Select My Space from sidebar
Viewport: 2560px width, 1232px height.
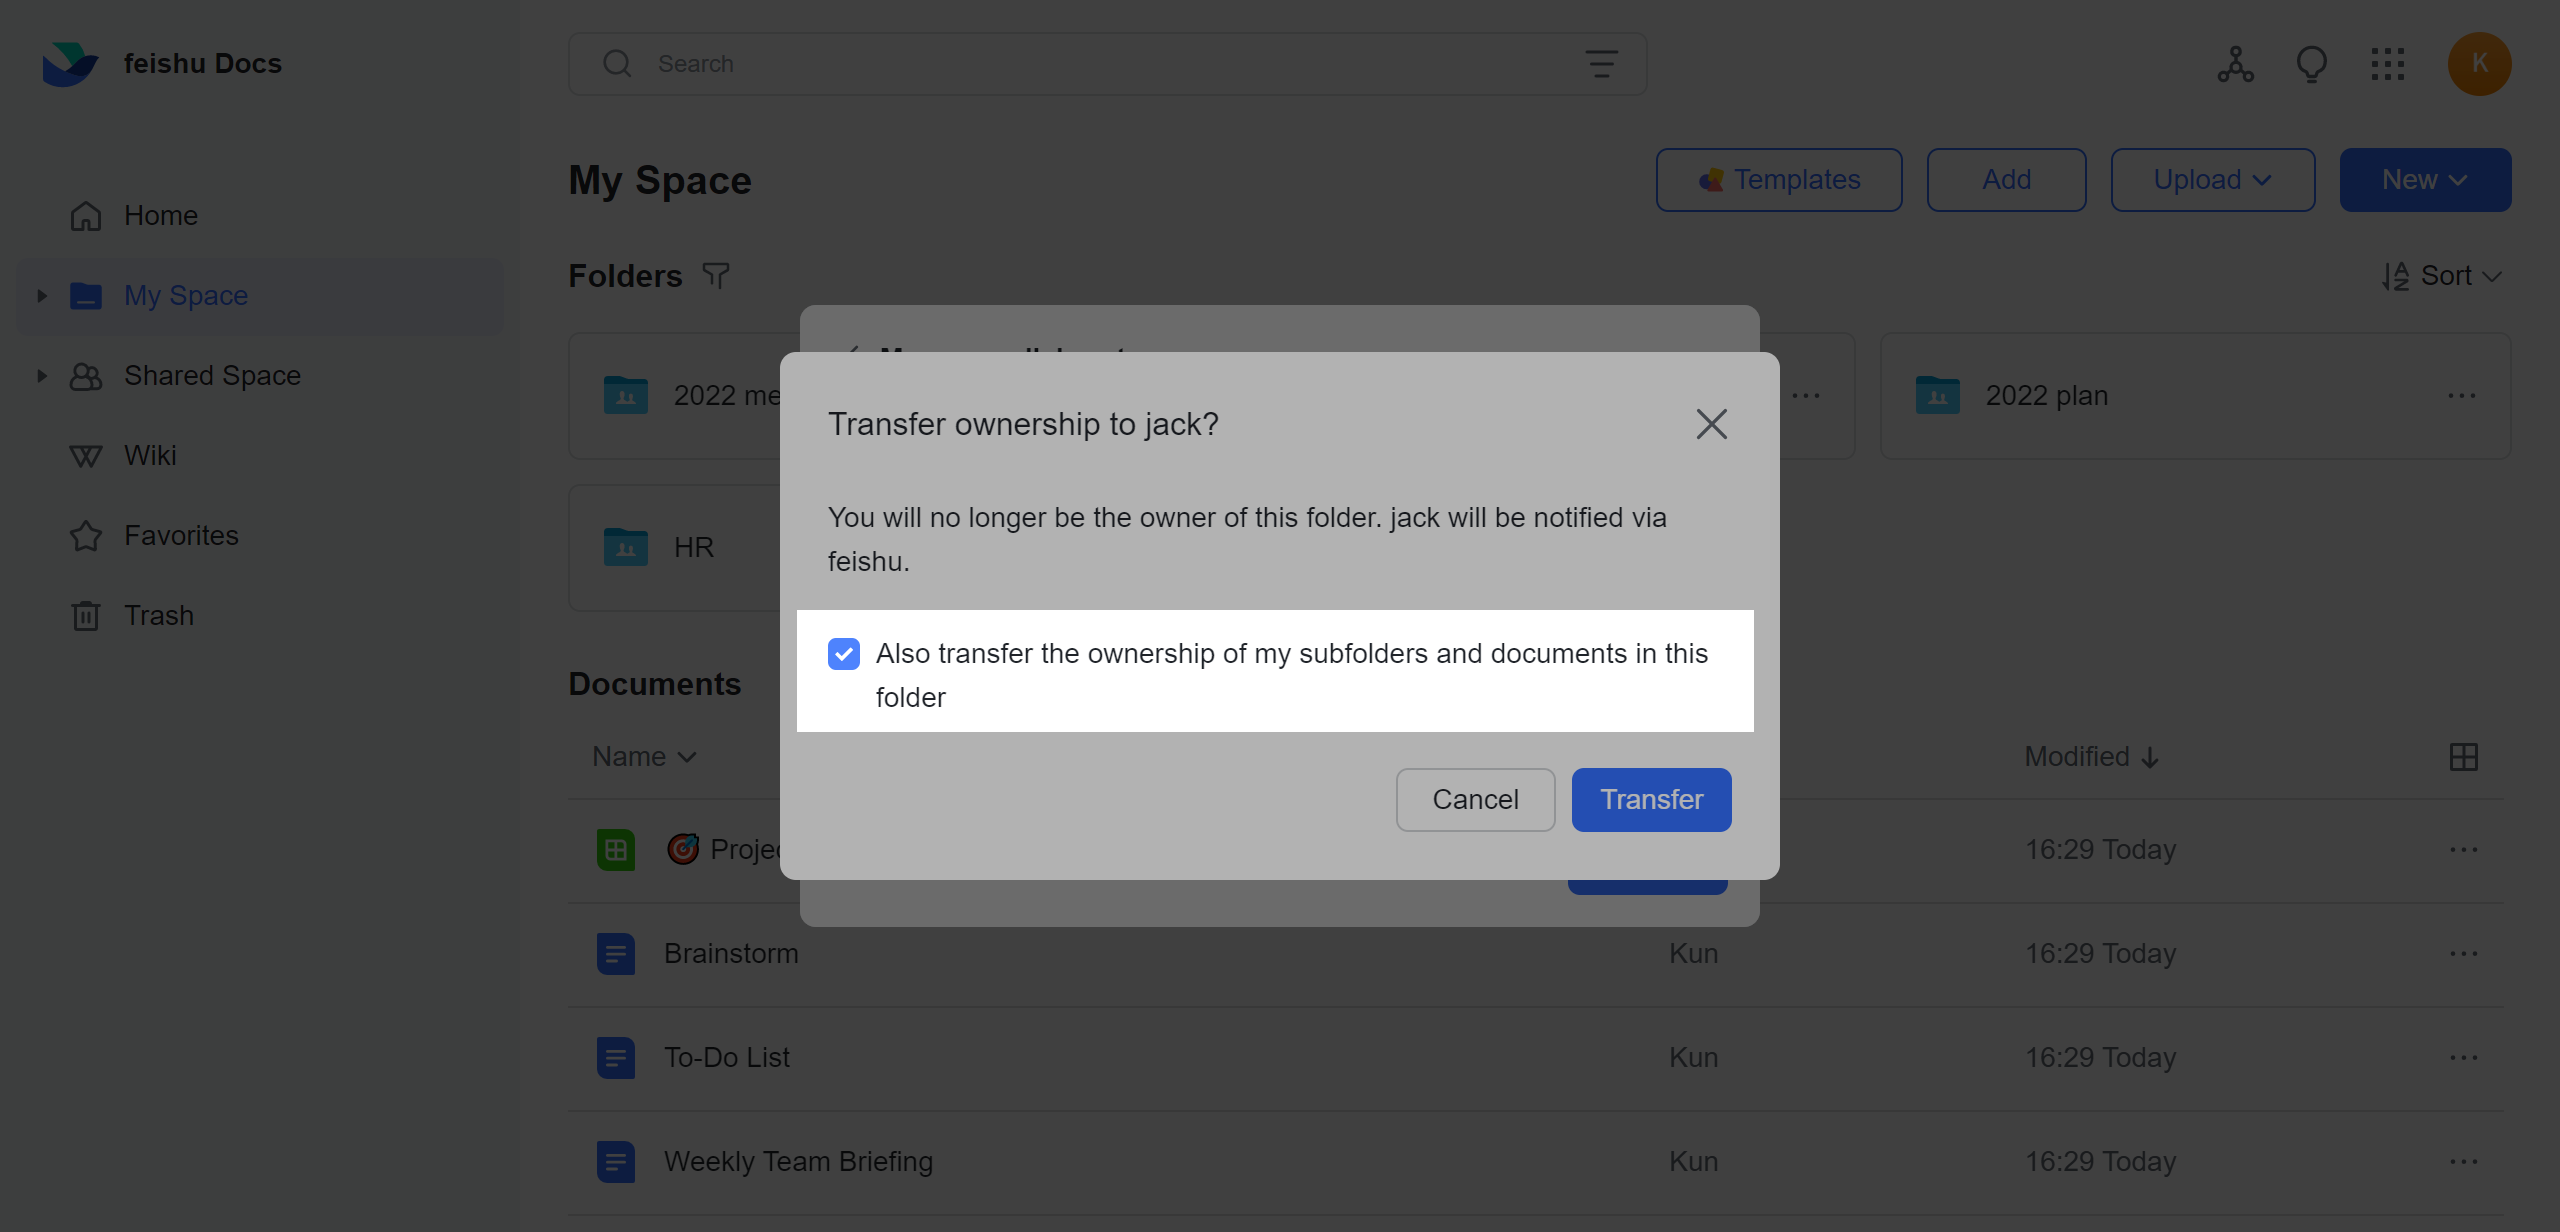click(x=186, y=294)
